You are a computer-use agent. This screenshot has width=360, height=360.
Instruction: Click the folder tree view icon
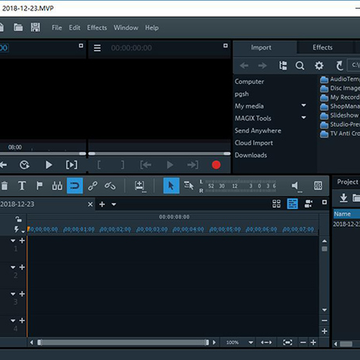(x=283, y=66)
